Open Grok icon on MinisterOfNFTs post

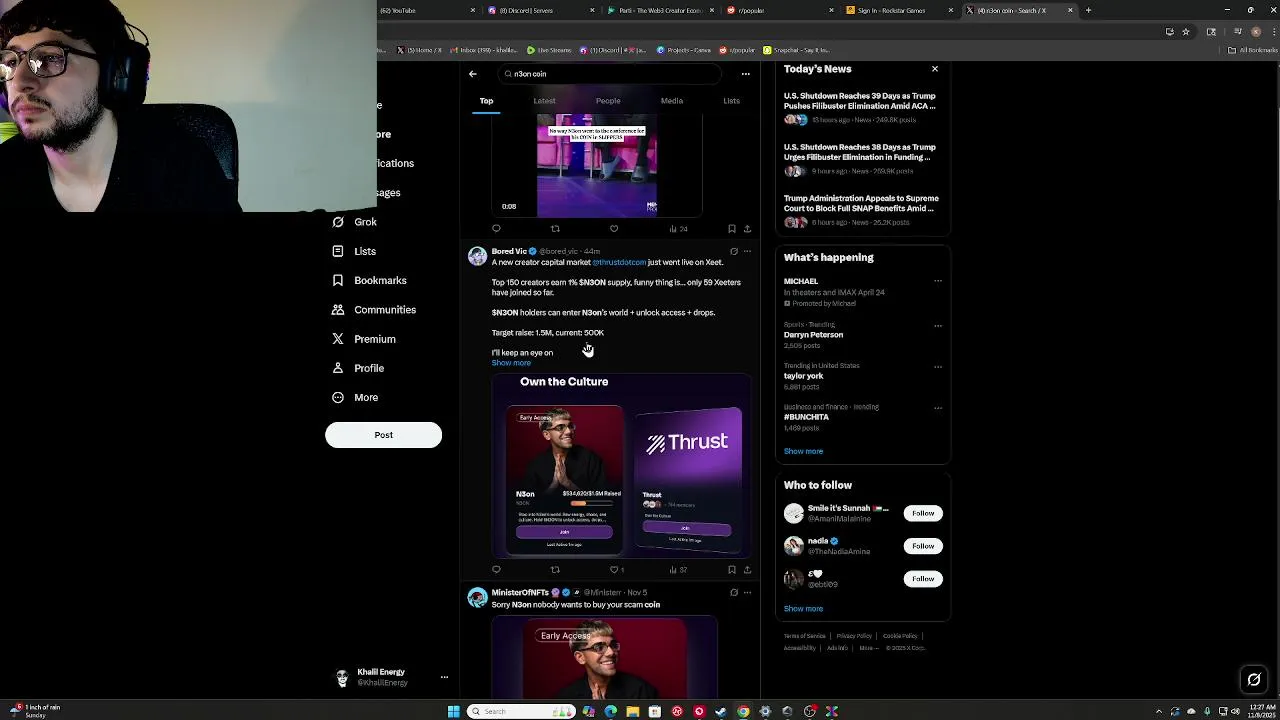pos(734,593)
